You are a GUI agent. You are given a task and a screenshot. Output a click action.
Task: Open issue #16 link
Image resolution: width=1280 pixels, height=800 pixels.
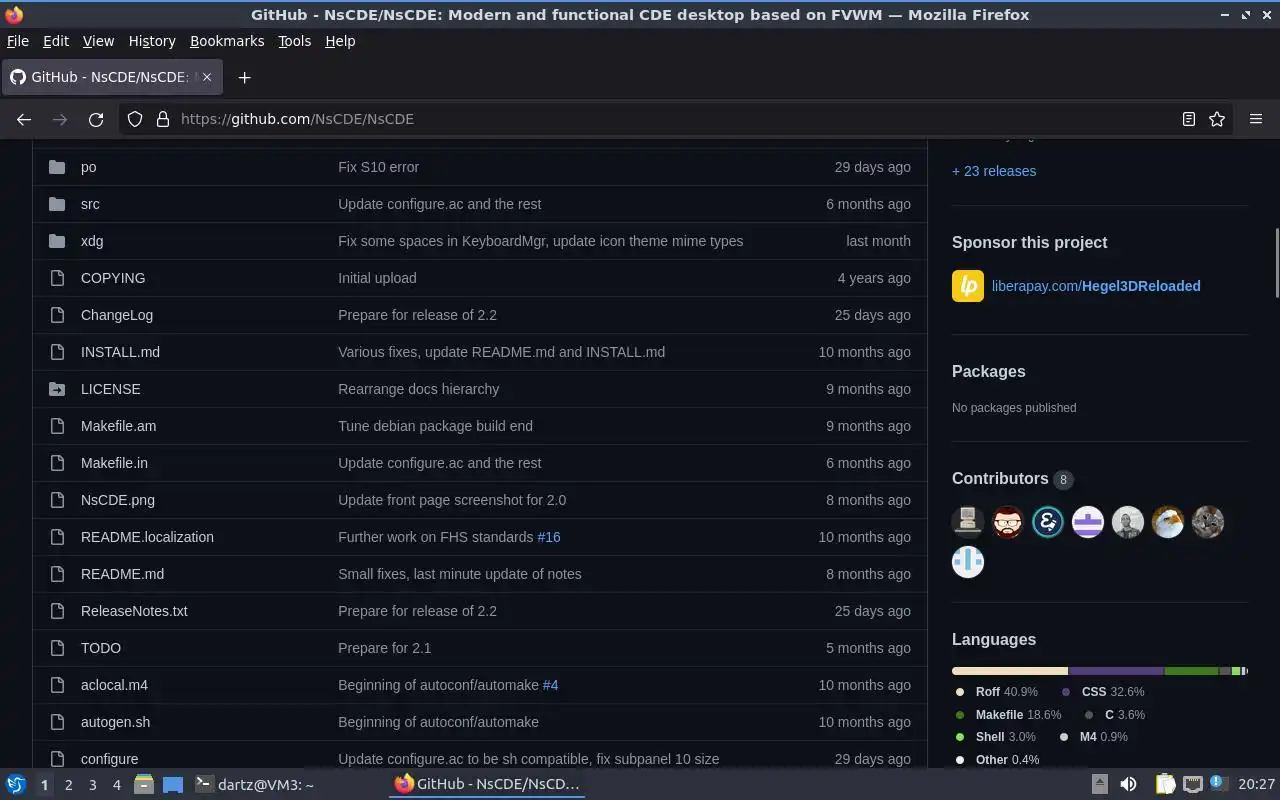click(549, 537)
